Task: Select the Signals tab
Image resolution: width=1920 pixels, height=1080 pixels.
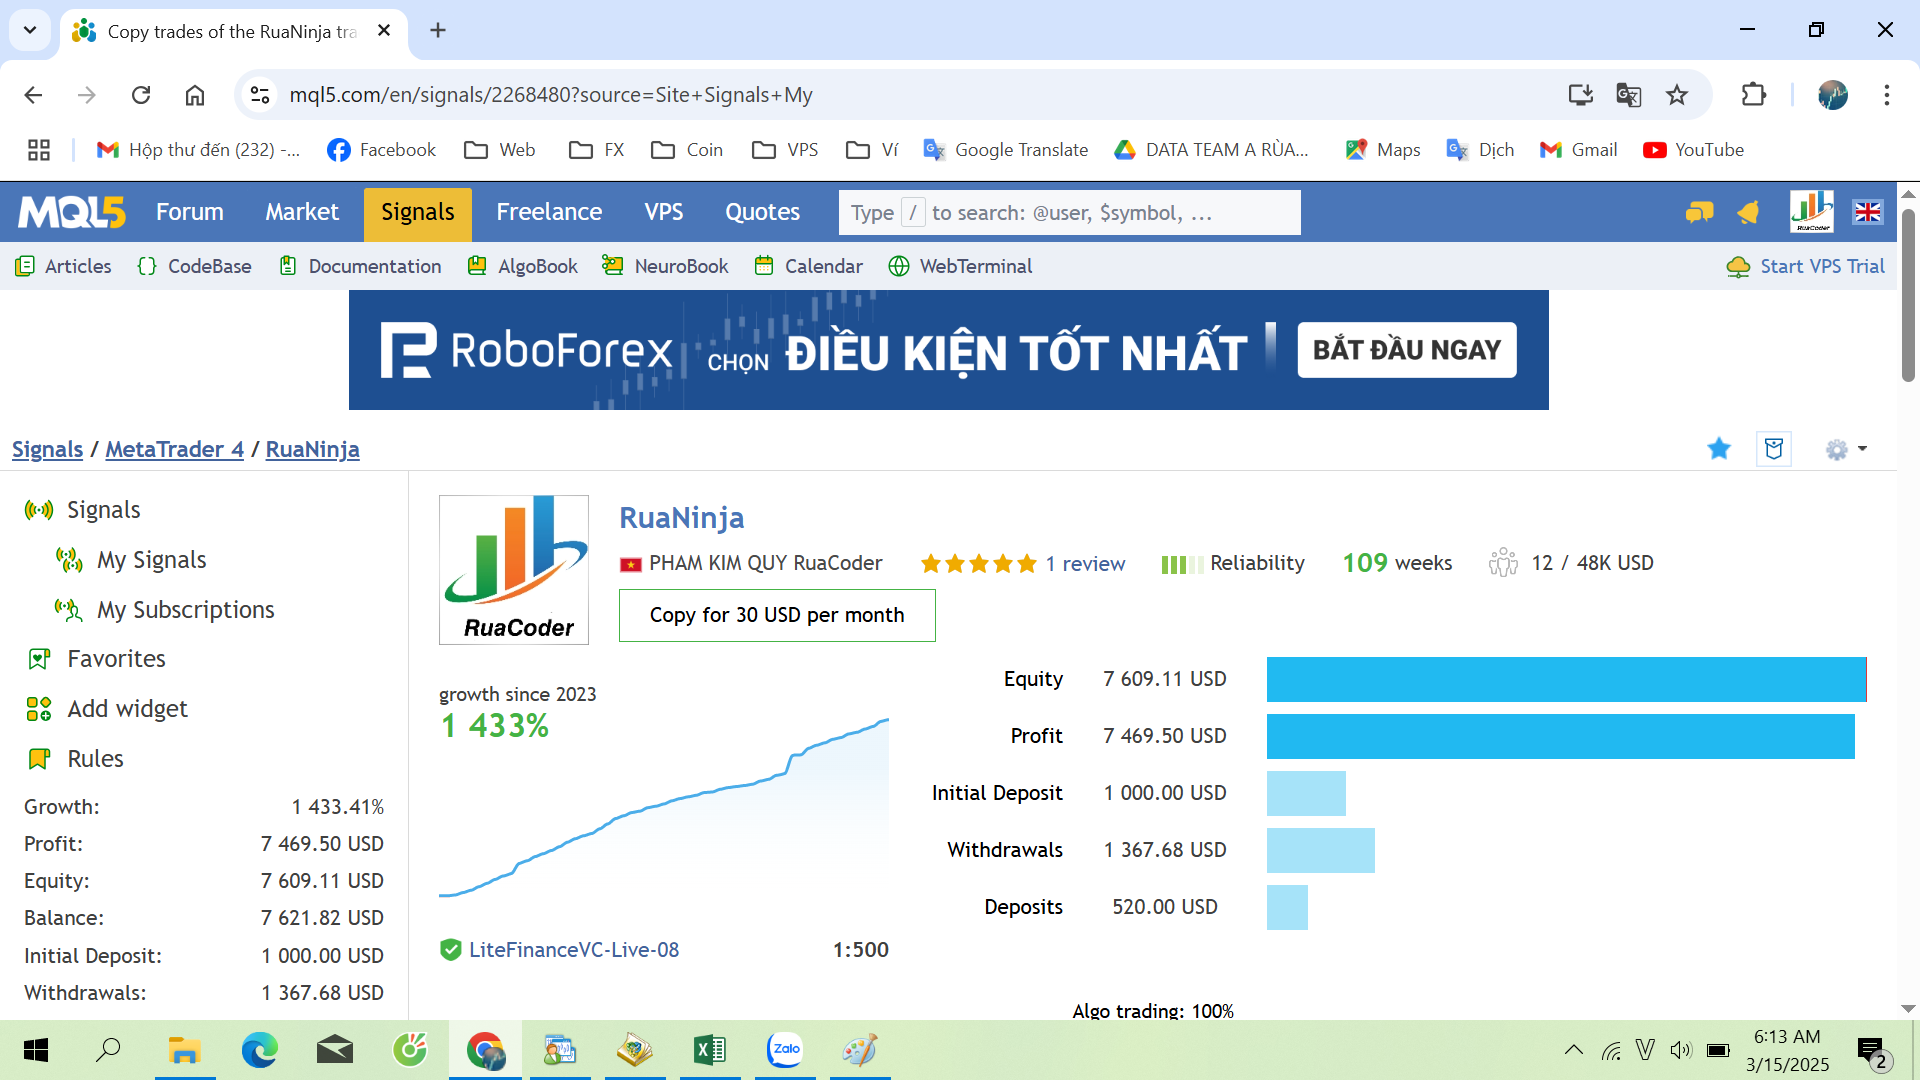Action: [x=418, y=214]
